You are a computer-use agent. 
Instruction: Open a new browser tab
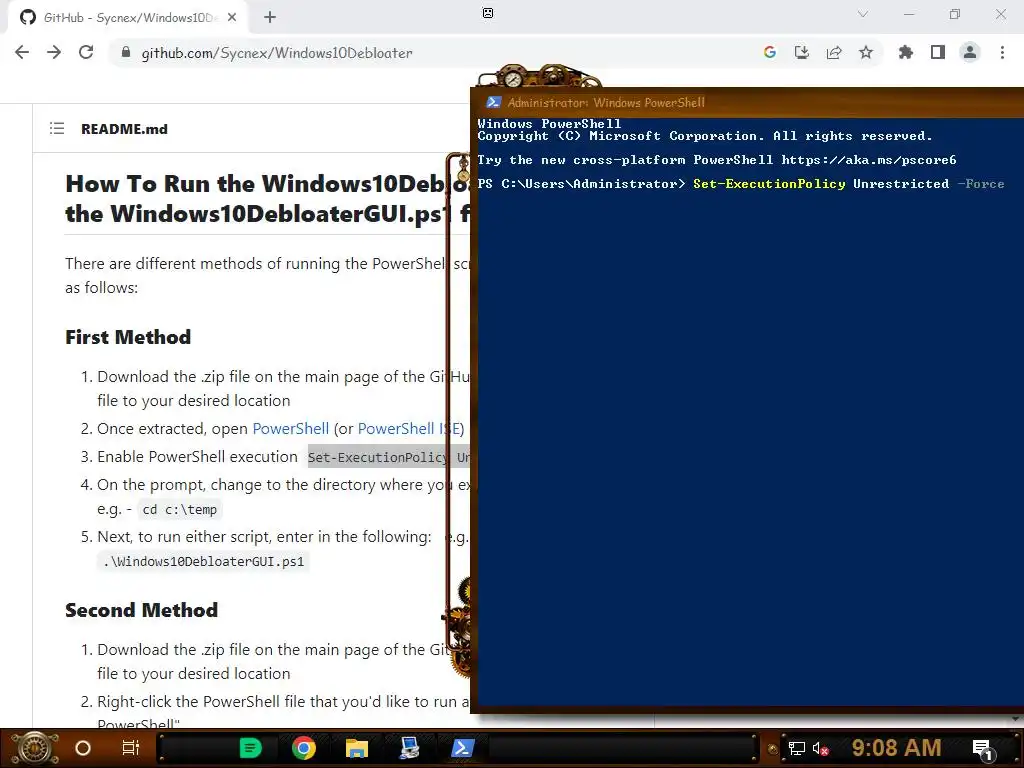[x=270, y=18]
